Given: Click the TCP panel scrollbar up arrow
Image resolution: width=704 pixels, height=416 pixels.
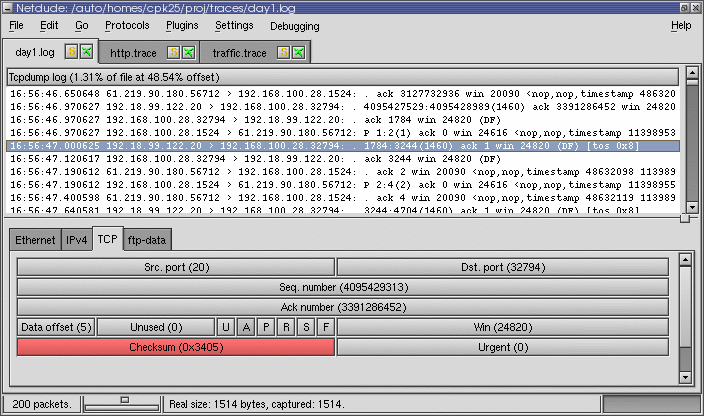Looking at the screenshot, I should (685, 259).
